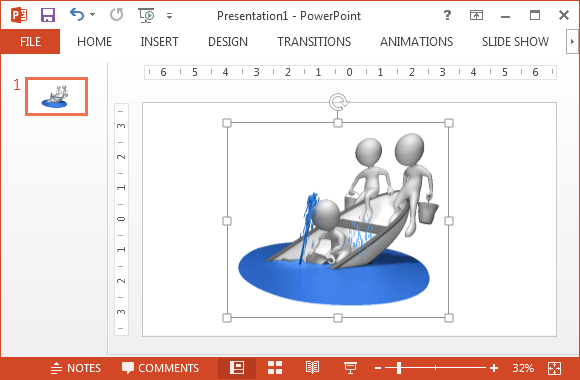Image resolution: width=580 pixels, height=380 pixels.
Task: Zoom out with the minus button
Action: pos(378,368)
